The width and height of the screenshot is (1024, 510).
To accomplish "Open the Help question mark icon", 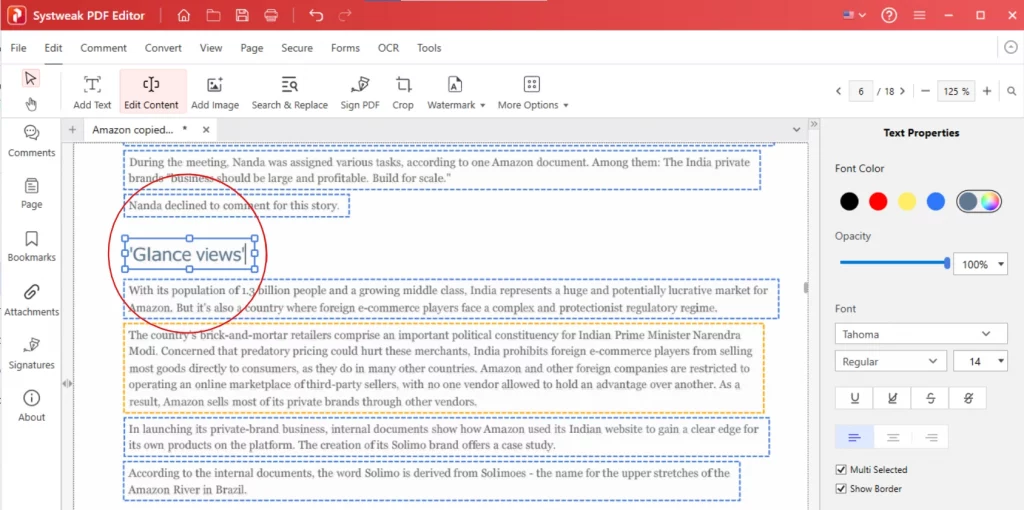I will pyautogui.click(x=889, y=15).
